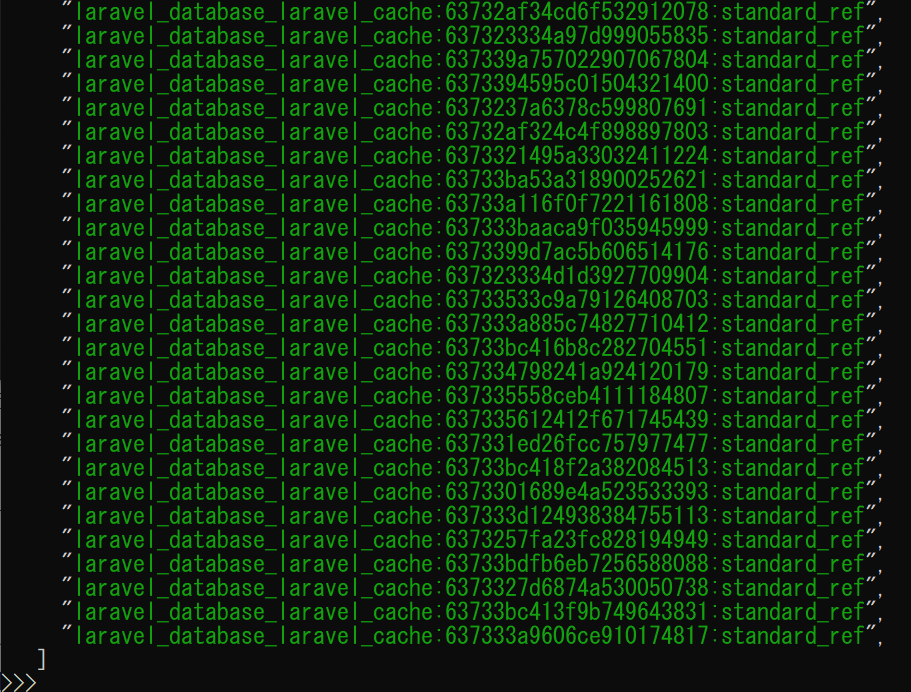Click the key containing 6373237a6378c599807691

(x=469, y=108)
